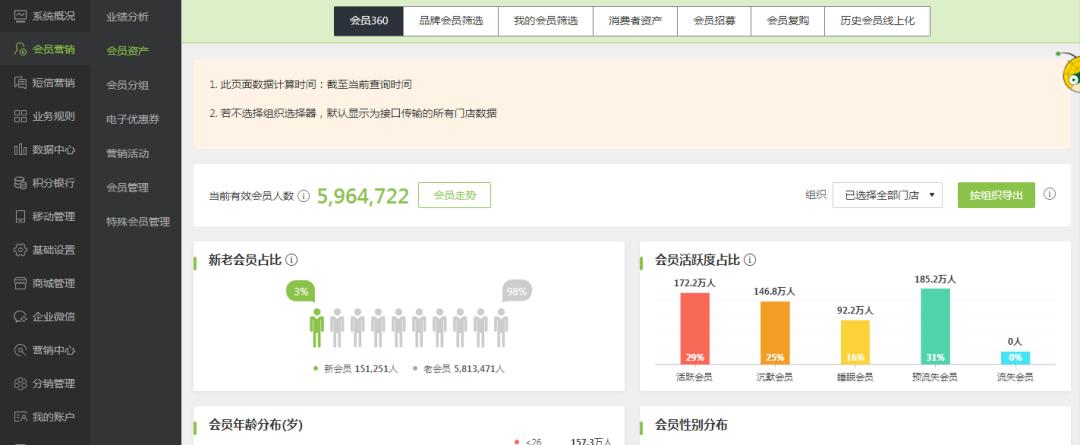
Task: Click the 92.2万人 bar value label
Action: click(855, 311)
